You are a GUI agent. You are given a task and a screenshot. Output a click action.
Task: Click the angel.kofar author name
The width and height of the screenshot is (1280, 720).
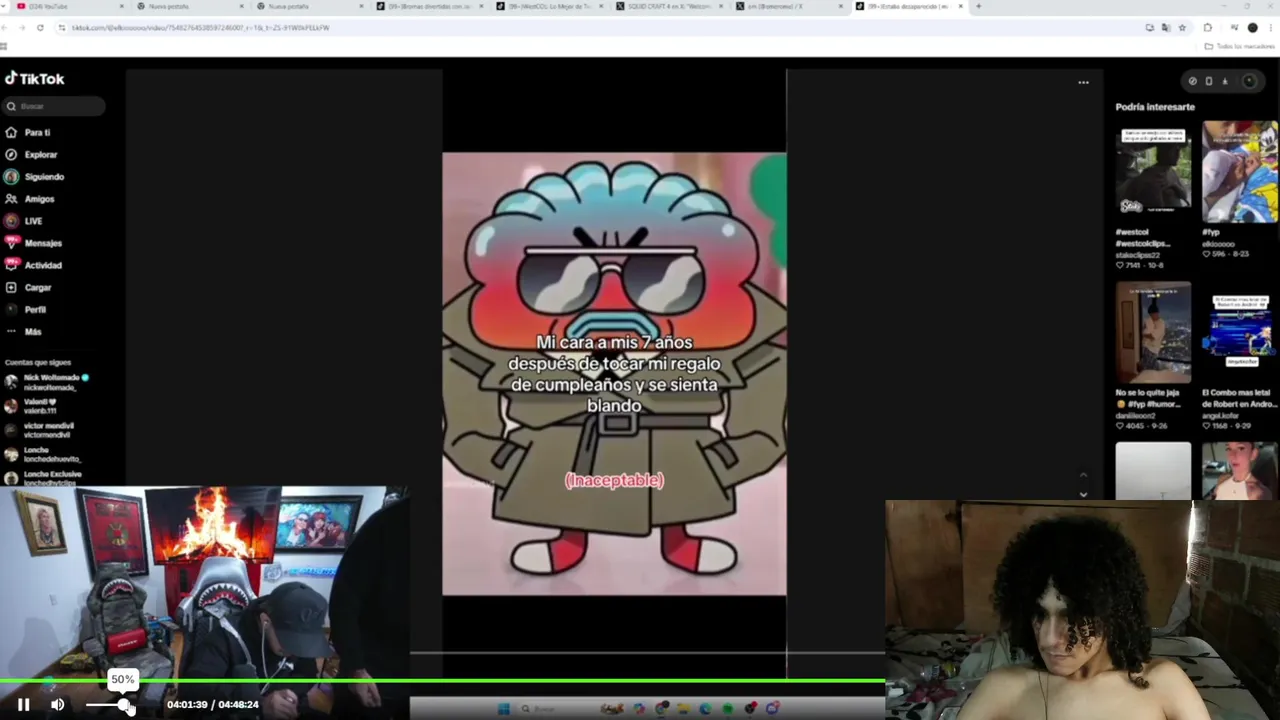[x=1221, y=415]
